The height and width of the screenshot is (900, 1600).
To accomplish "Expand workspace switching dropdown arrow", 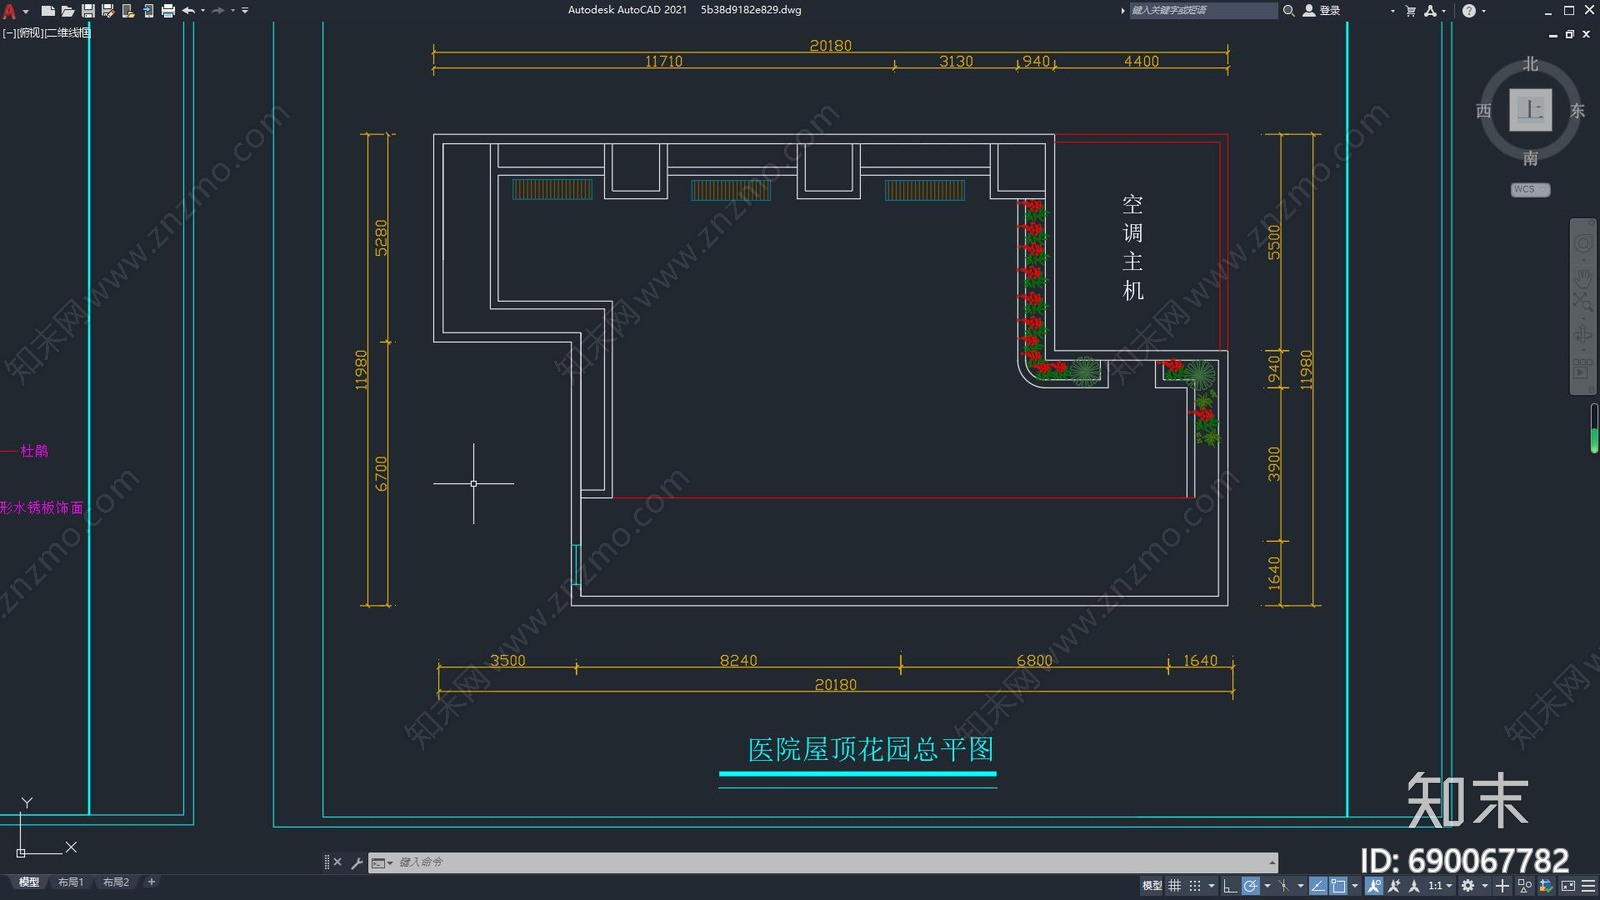I will click(1485, 885).
